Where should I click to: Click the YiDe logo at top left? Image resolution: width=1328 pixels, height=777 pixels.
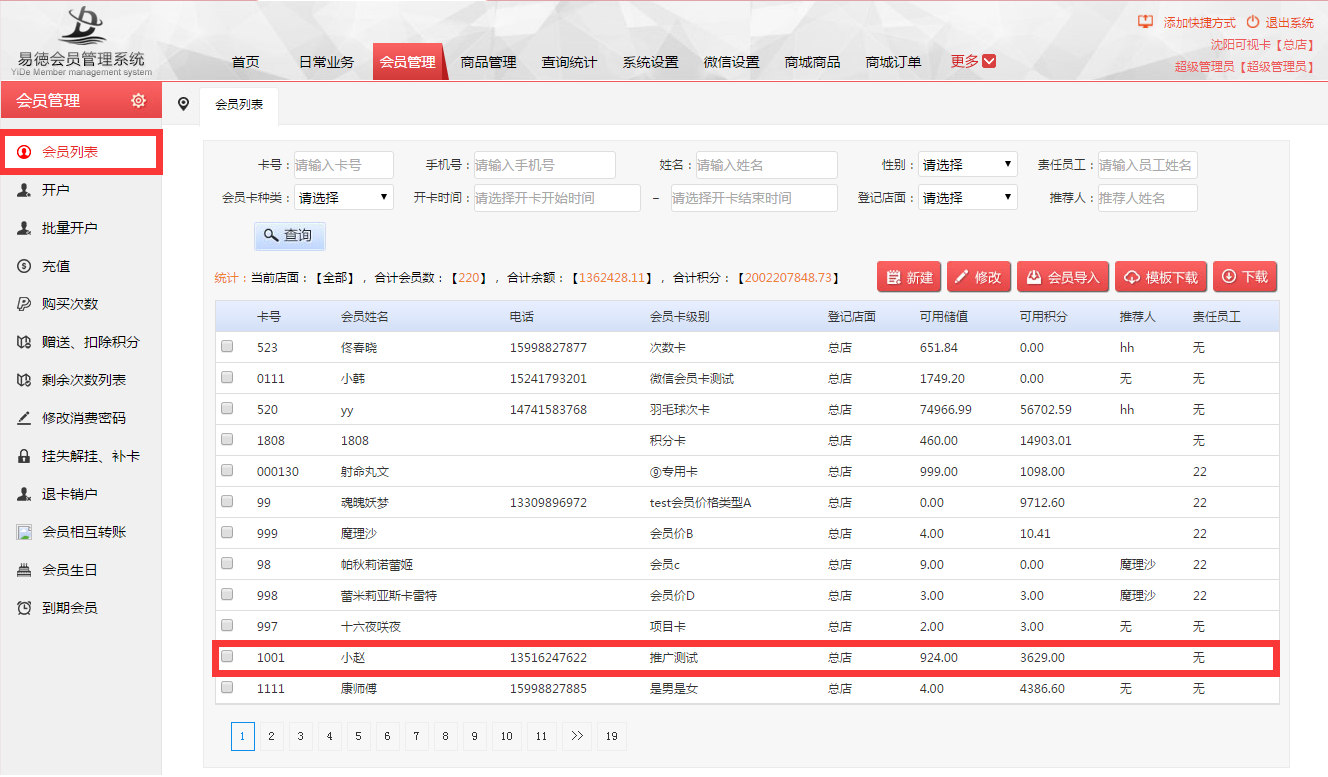pos(84,40)
